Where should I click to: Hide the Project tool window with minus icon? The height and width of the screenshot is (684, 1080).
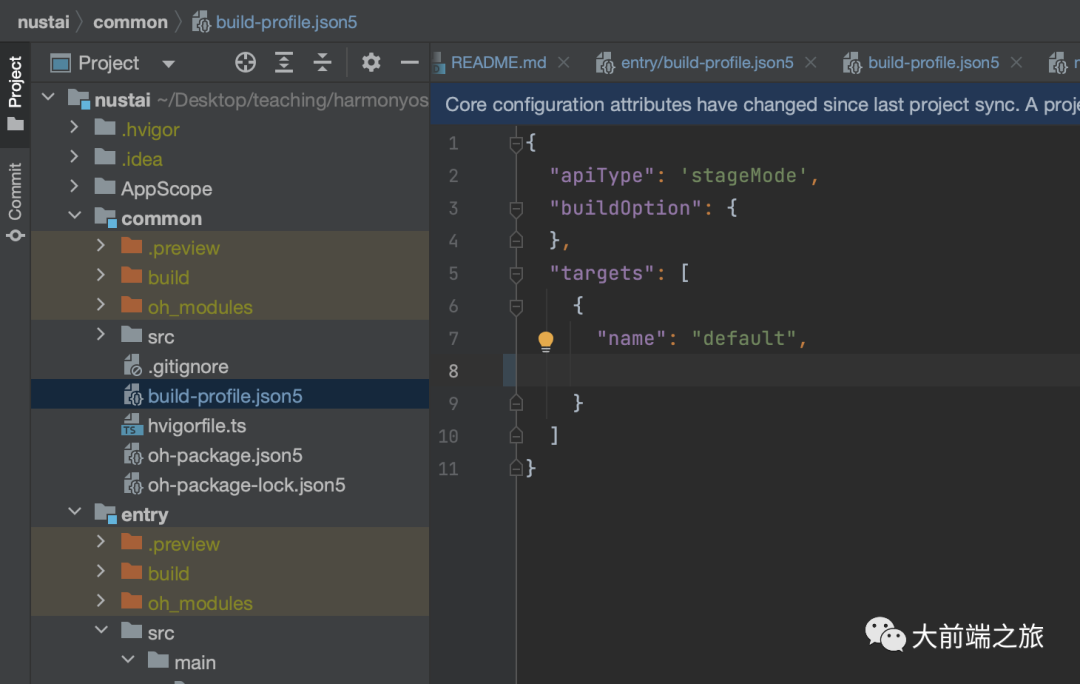coord(409,63)
